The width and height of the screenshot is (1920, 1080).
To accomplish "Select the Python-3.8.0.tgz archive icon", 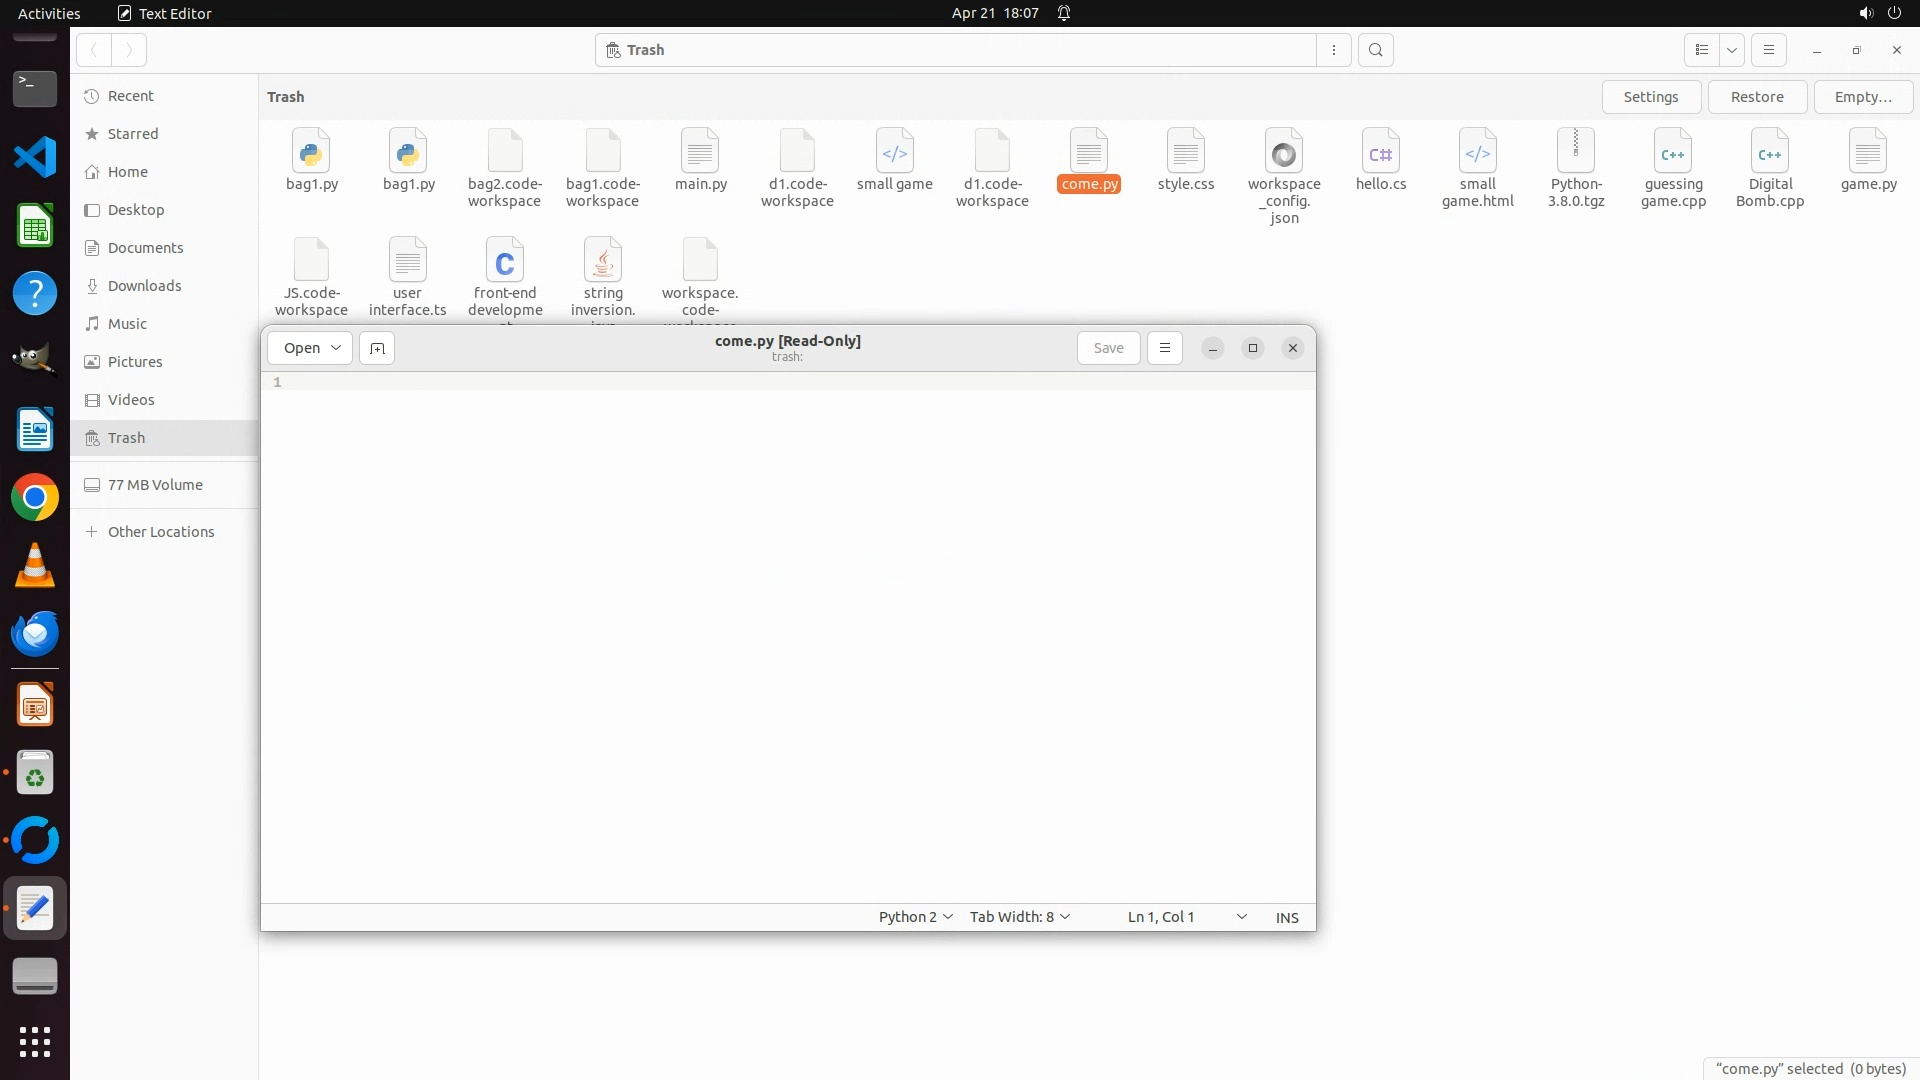I will [1576, 153].
